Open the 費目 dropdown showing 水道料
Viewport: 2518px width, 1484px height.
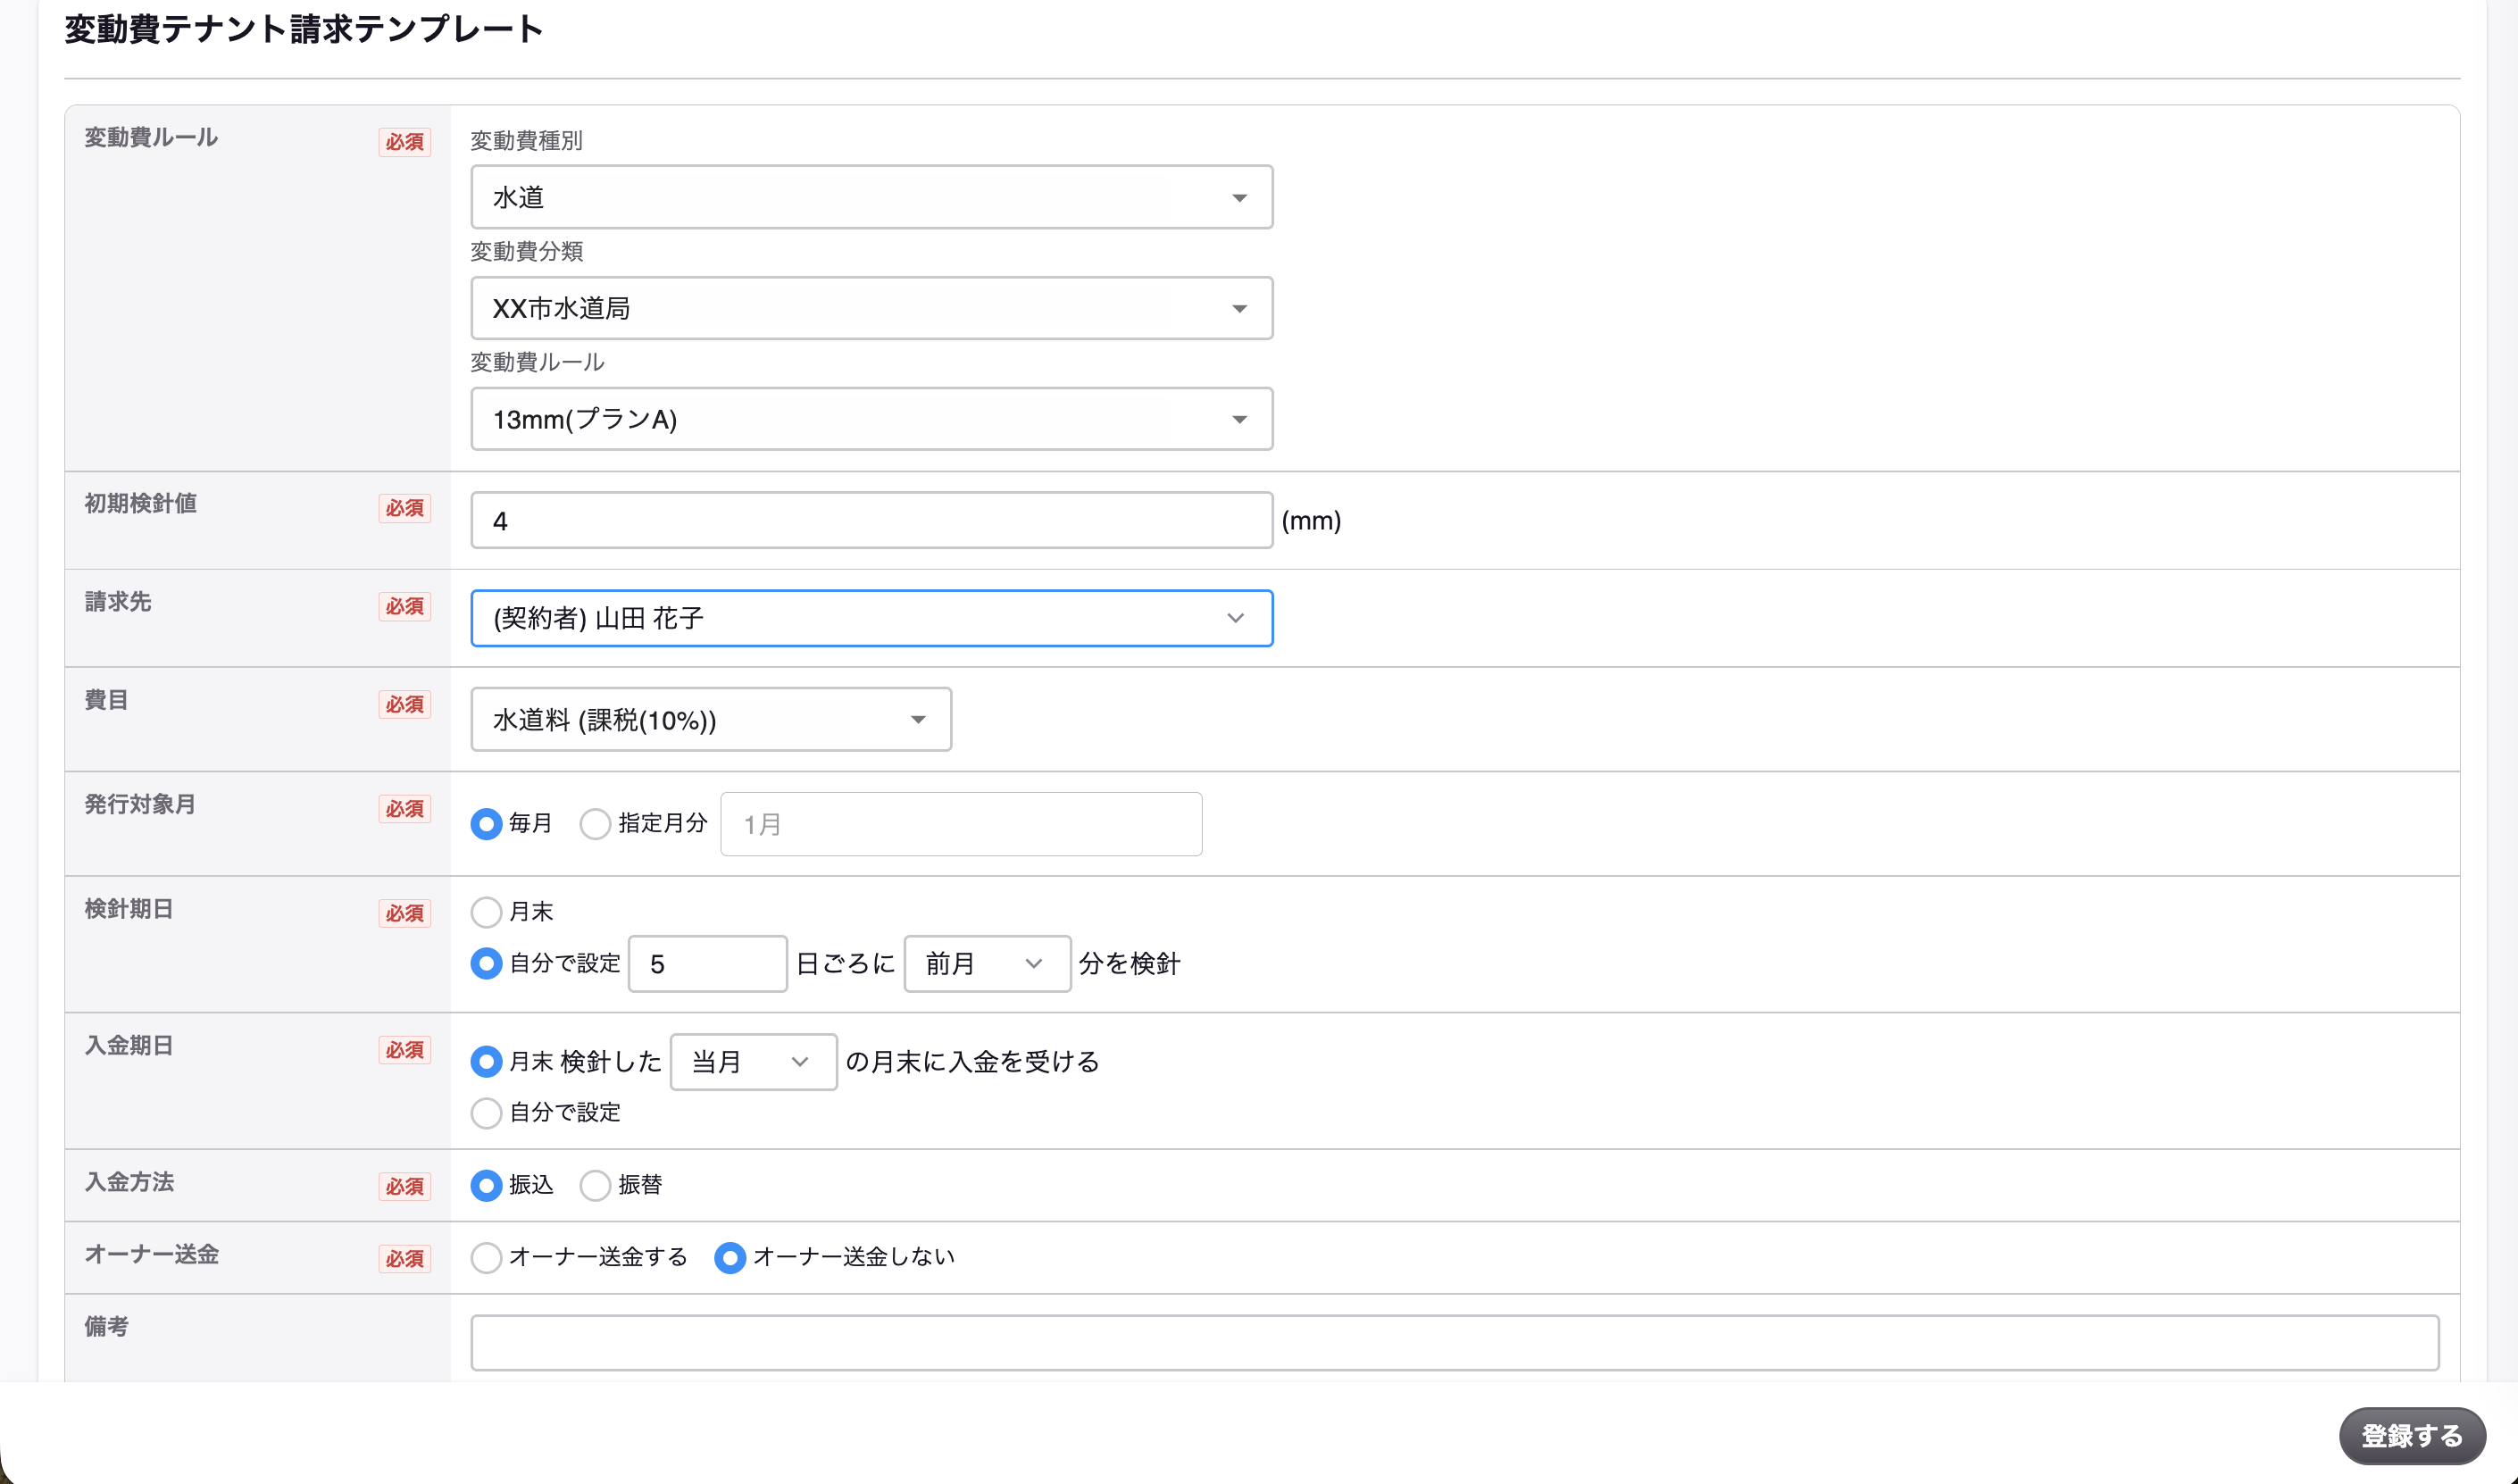click(x=711, y=719)
